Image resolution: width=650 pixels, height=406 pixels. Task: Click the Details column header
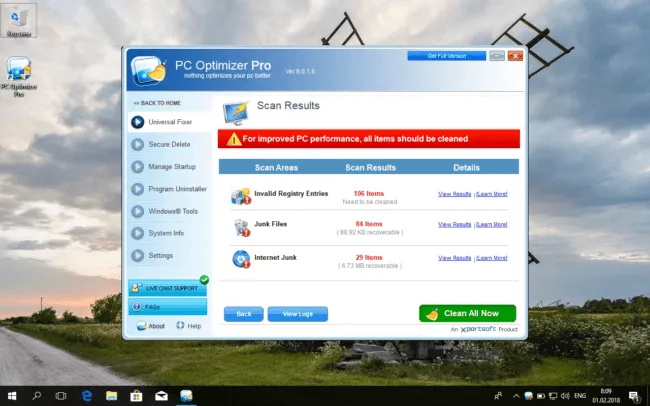pyautogui.click(x=466, y=168)
